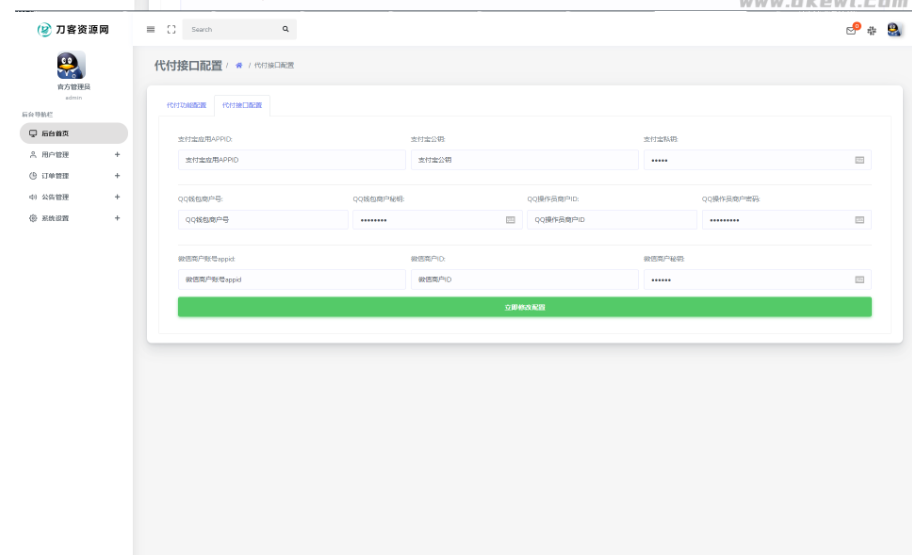912x555 pixels.
Task: Expand 公告管理 with its plus icon
Action: pyautogui.click(x=117, y=197)
